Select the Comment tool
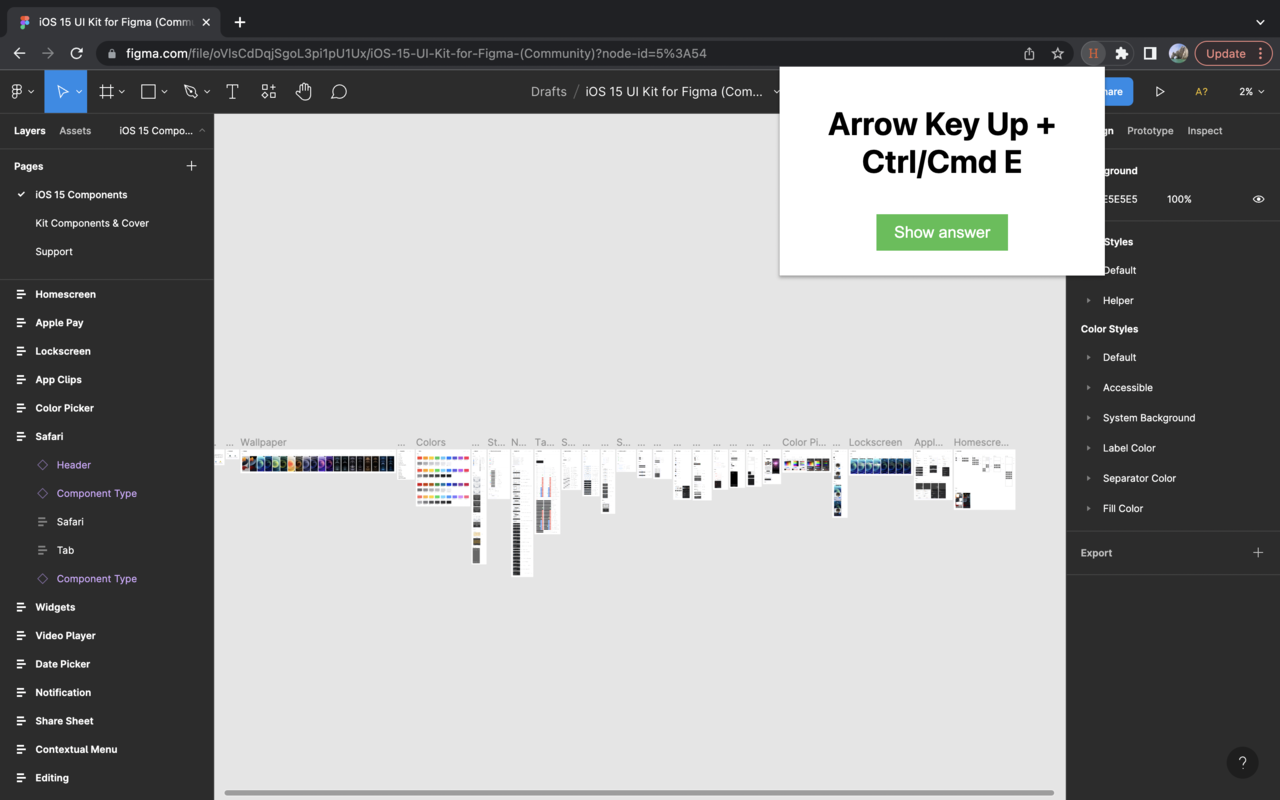The image size is (1280, 800). pos(339,91)
